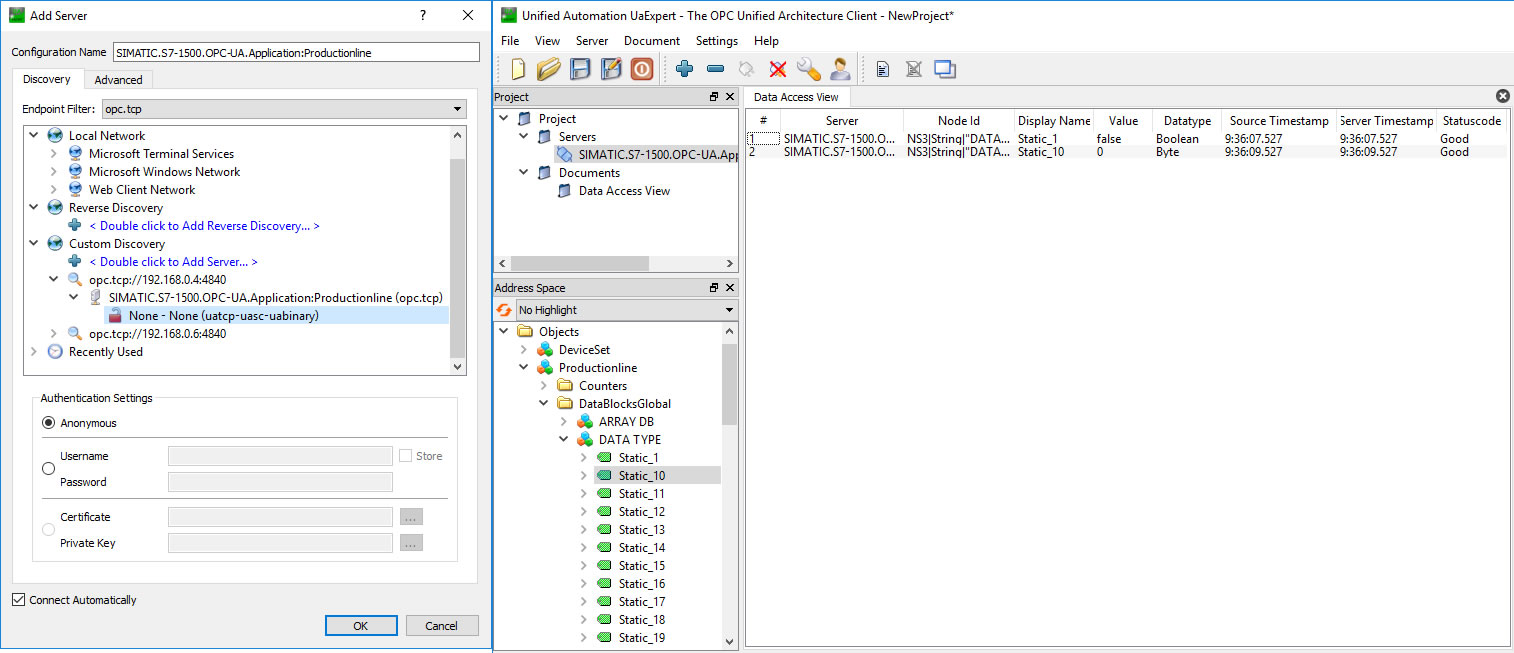The height and width of the screenshot is (653, 1514).
Task: Change user with the person icon
Action: pyautogui.click(x=840, y=69)
